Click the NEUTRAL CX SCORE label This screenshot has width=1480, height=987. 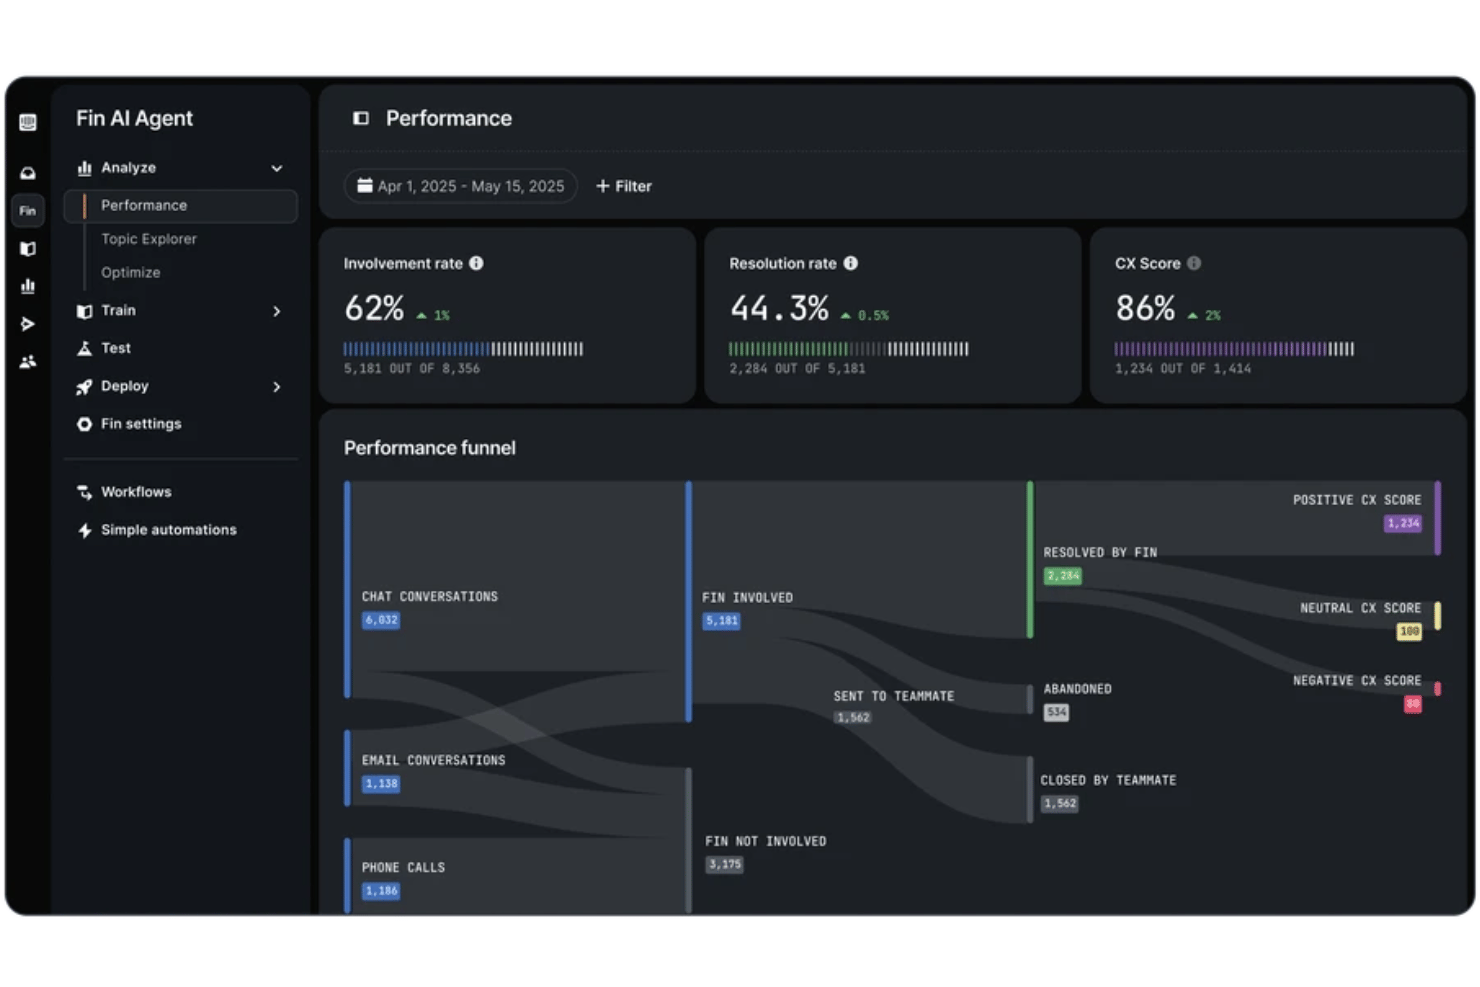pyautogui.click(x=1361, y=608)
